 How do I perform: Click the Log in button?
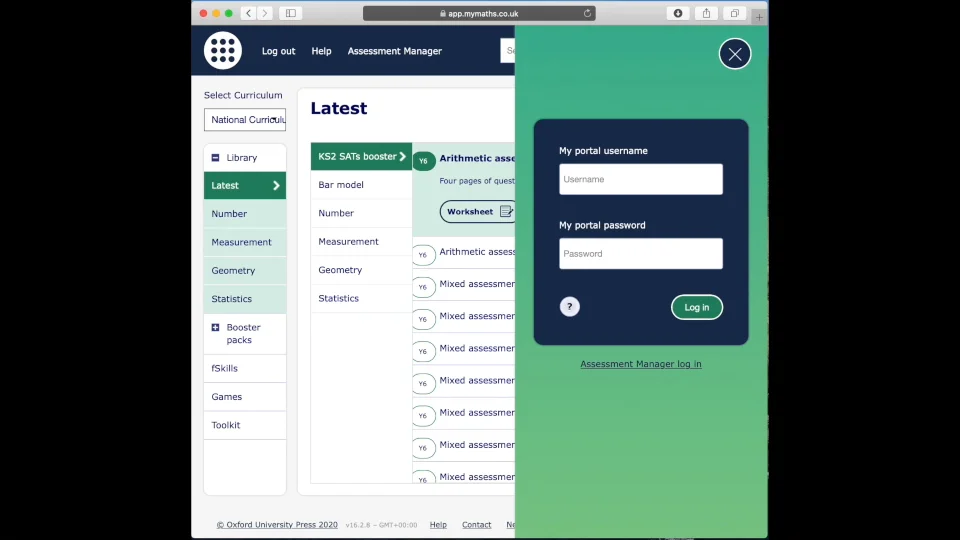click(697, 307)
